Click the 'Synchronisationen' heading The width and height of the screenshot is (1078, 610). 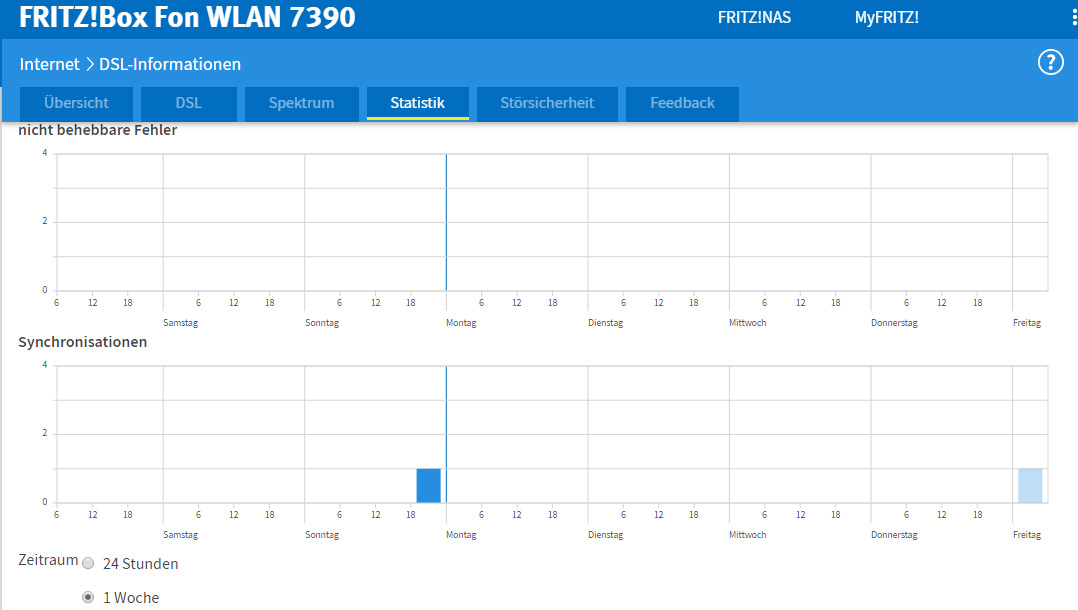pos(82,342)
